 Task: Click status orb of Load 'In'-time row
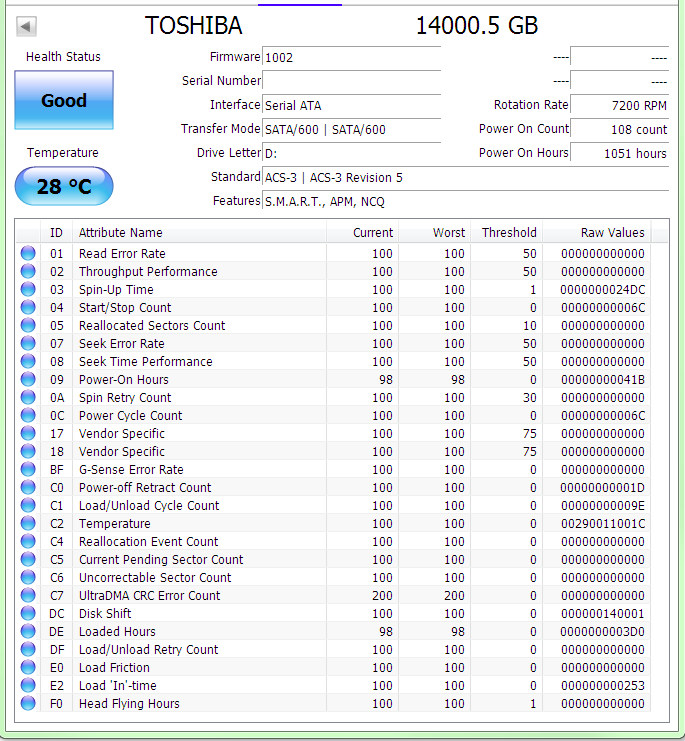(28, 685)
